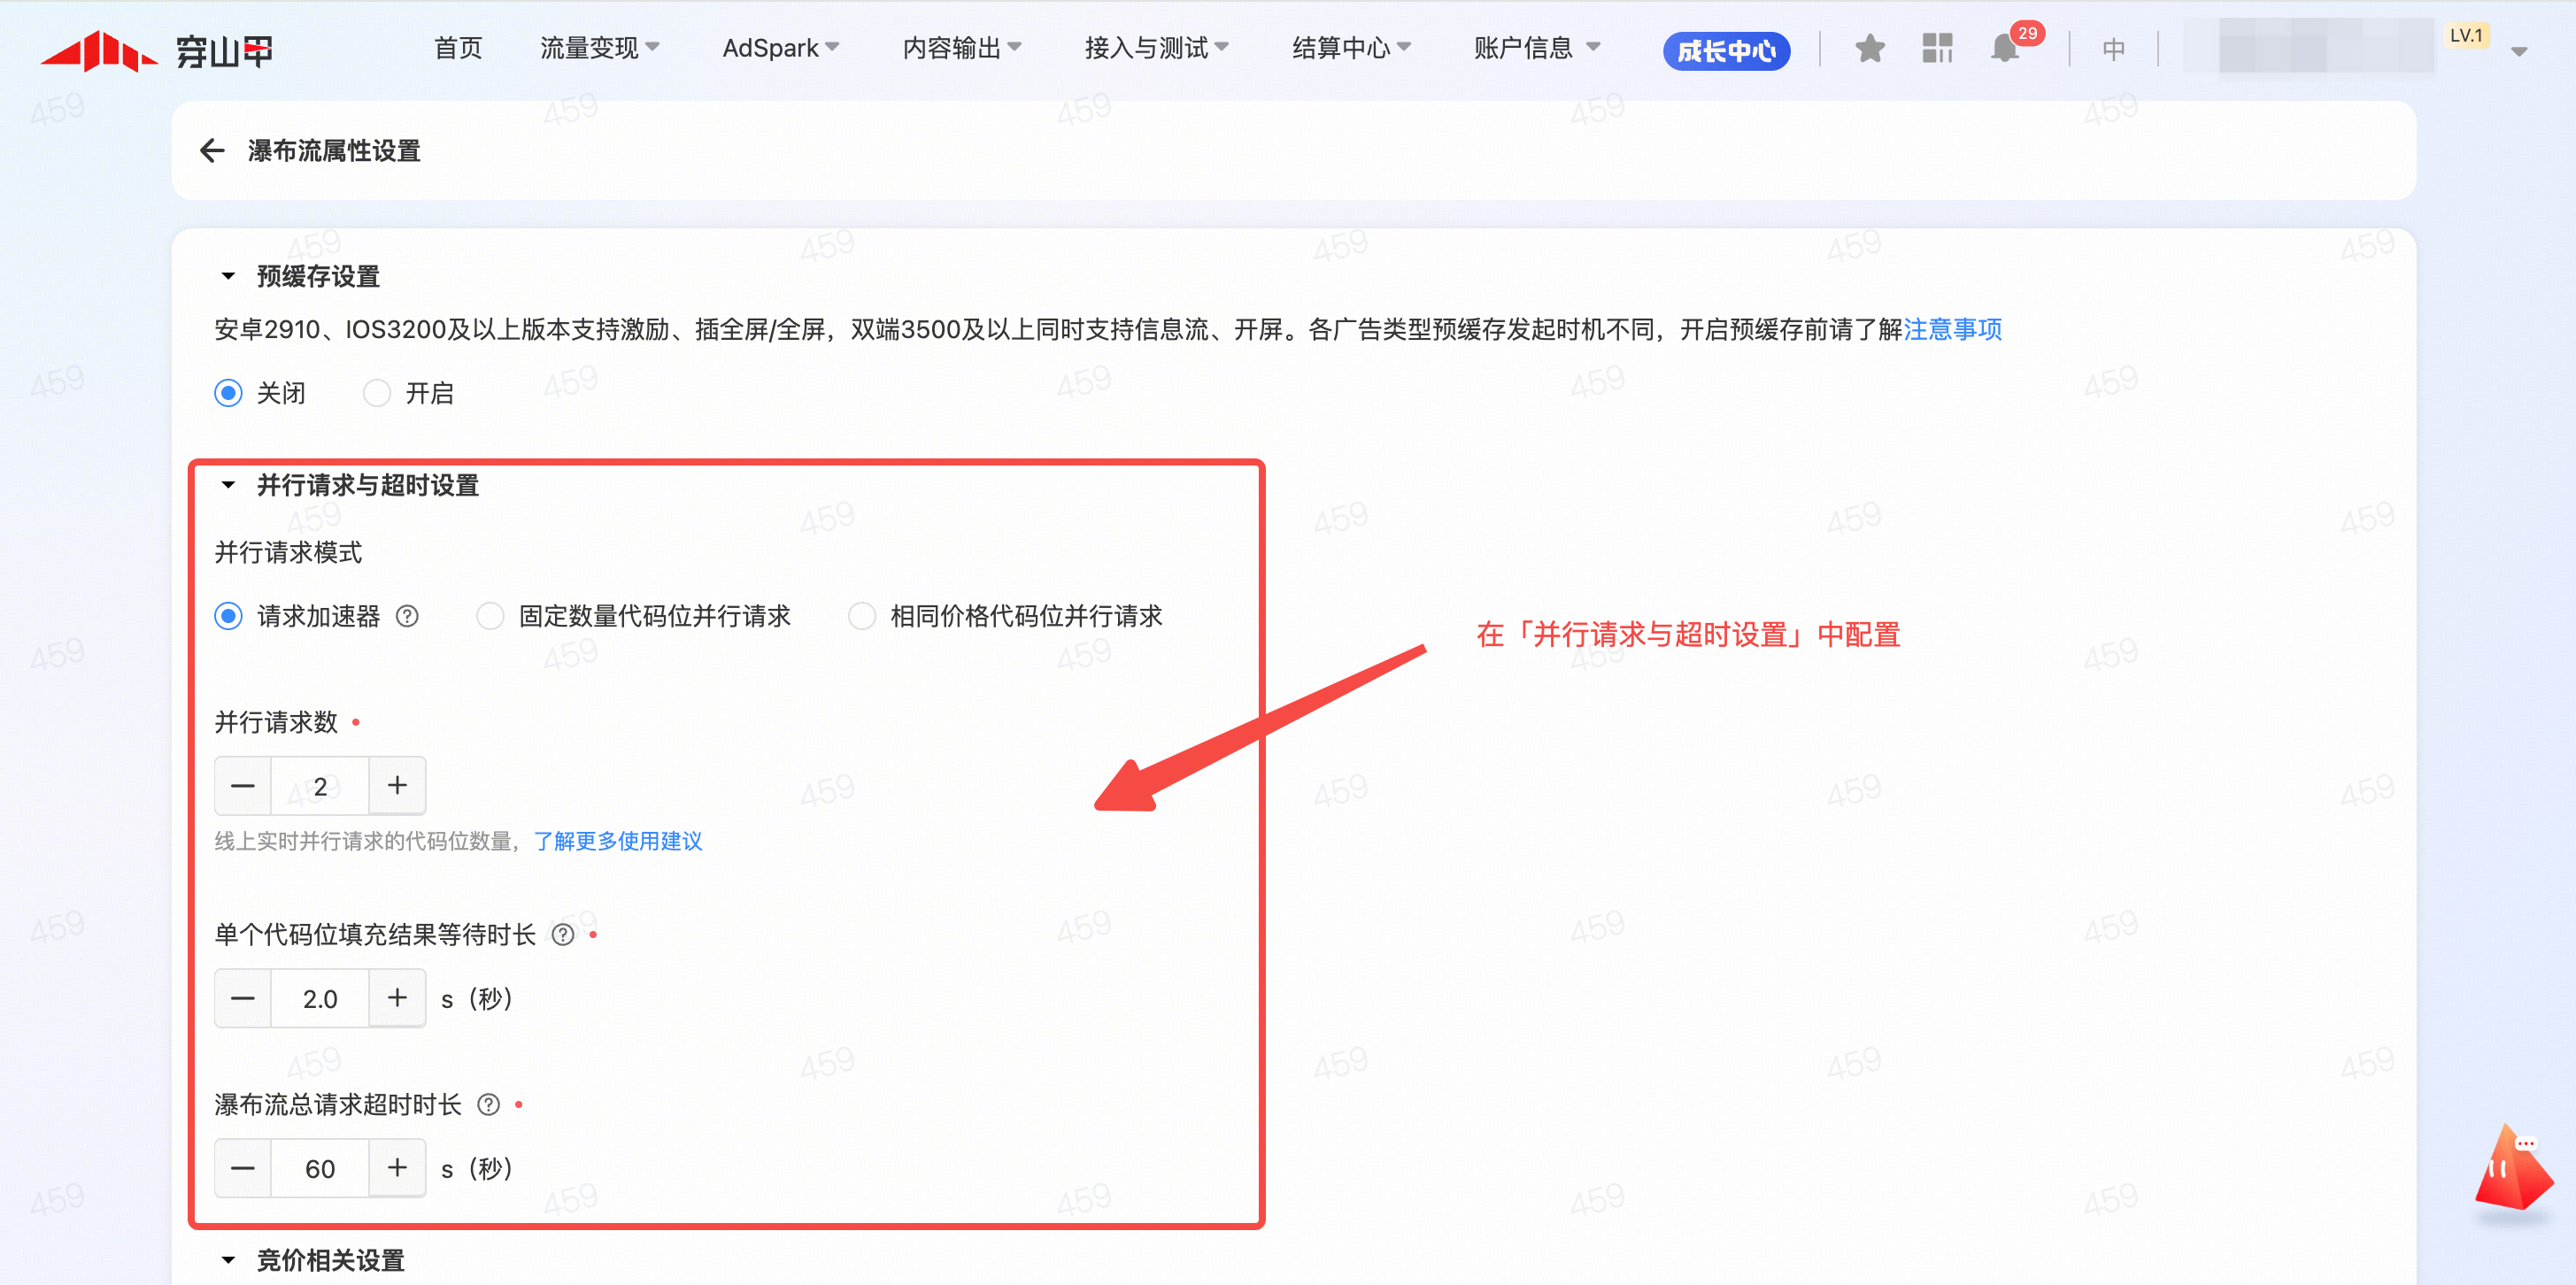Increase 并行请求数 with plus button

pyautogui.click(x=397, y=786)
